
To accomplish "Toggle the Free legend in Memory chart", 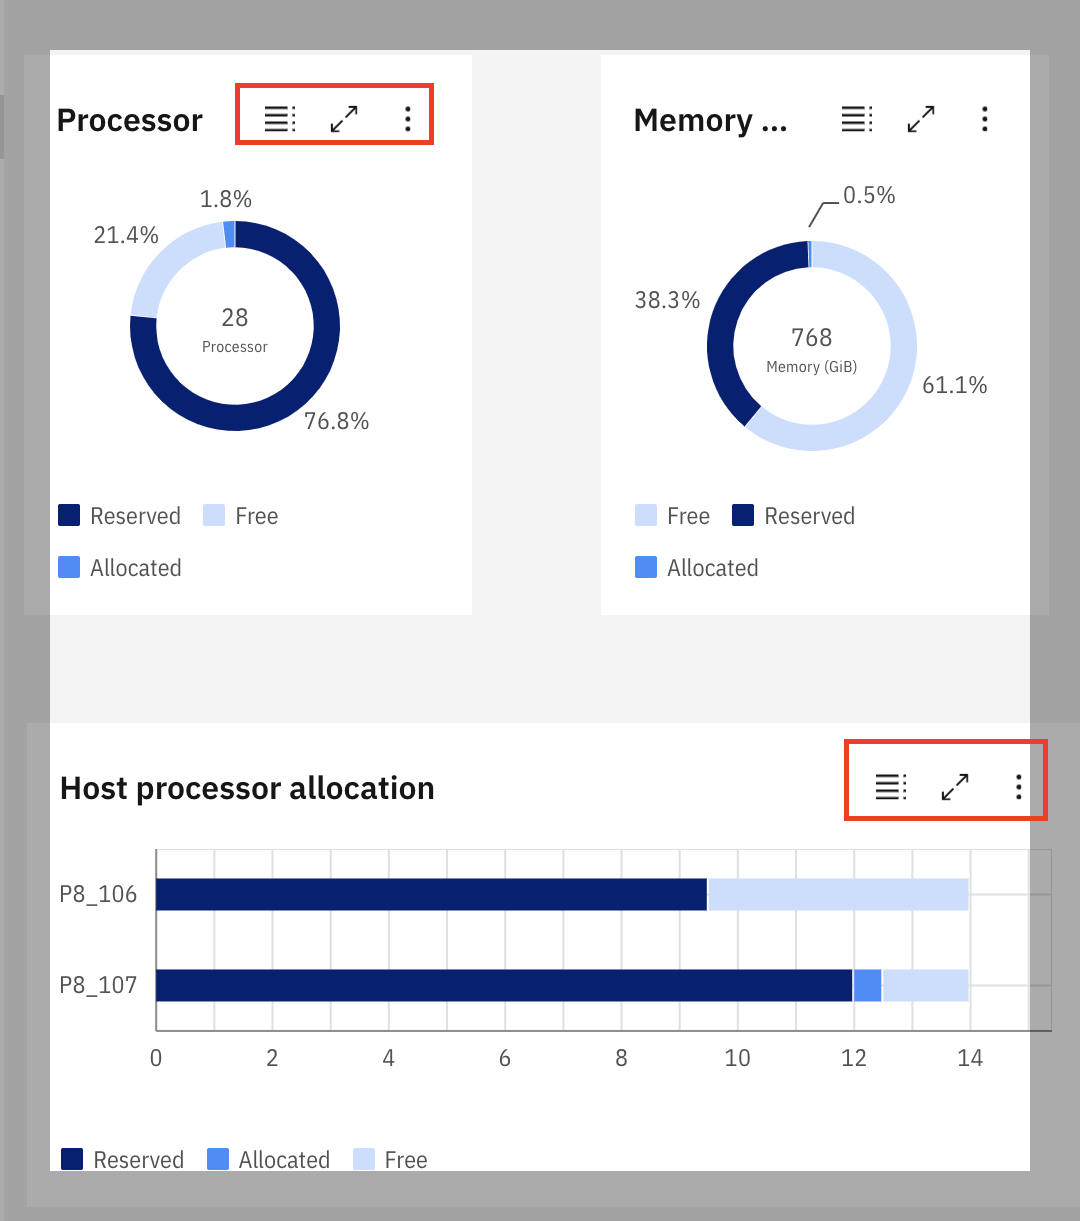I will tap(689, 515).
